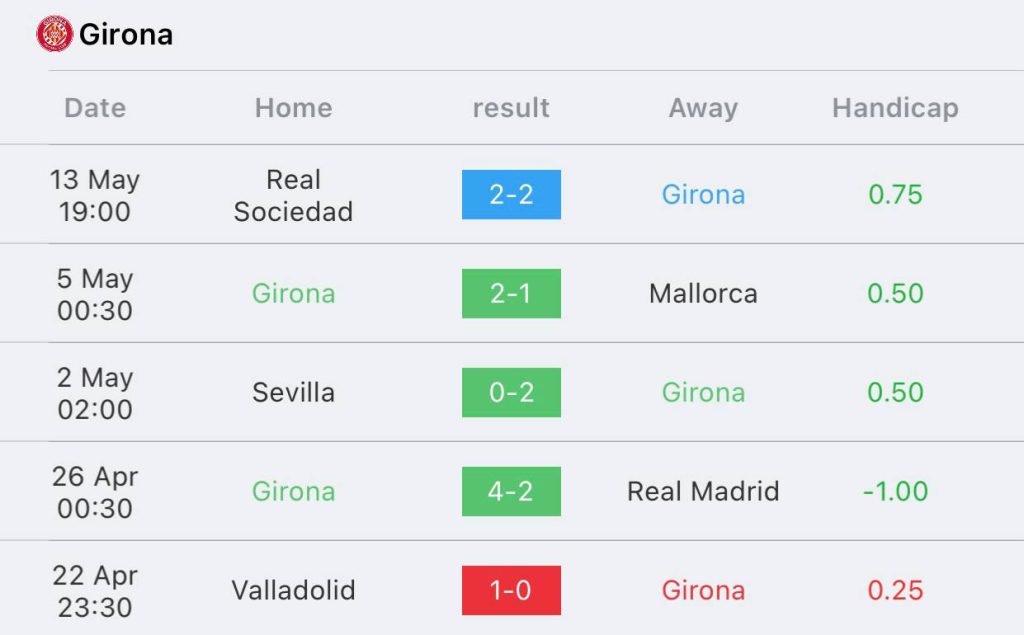Open Valladolid team link
Screen dimensions: 1024x635
293,591
